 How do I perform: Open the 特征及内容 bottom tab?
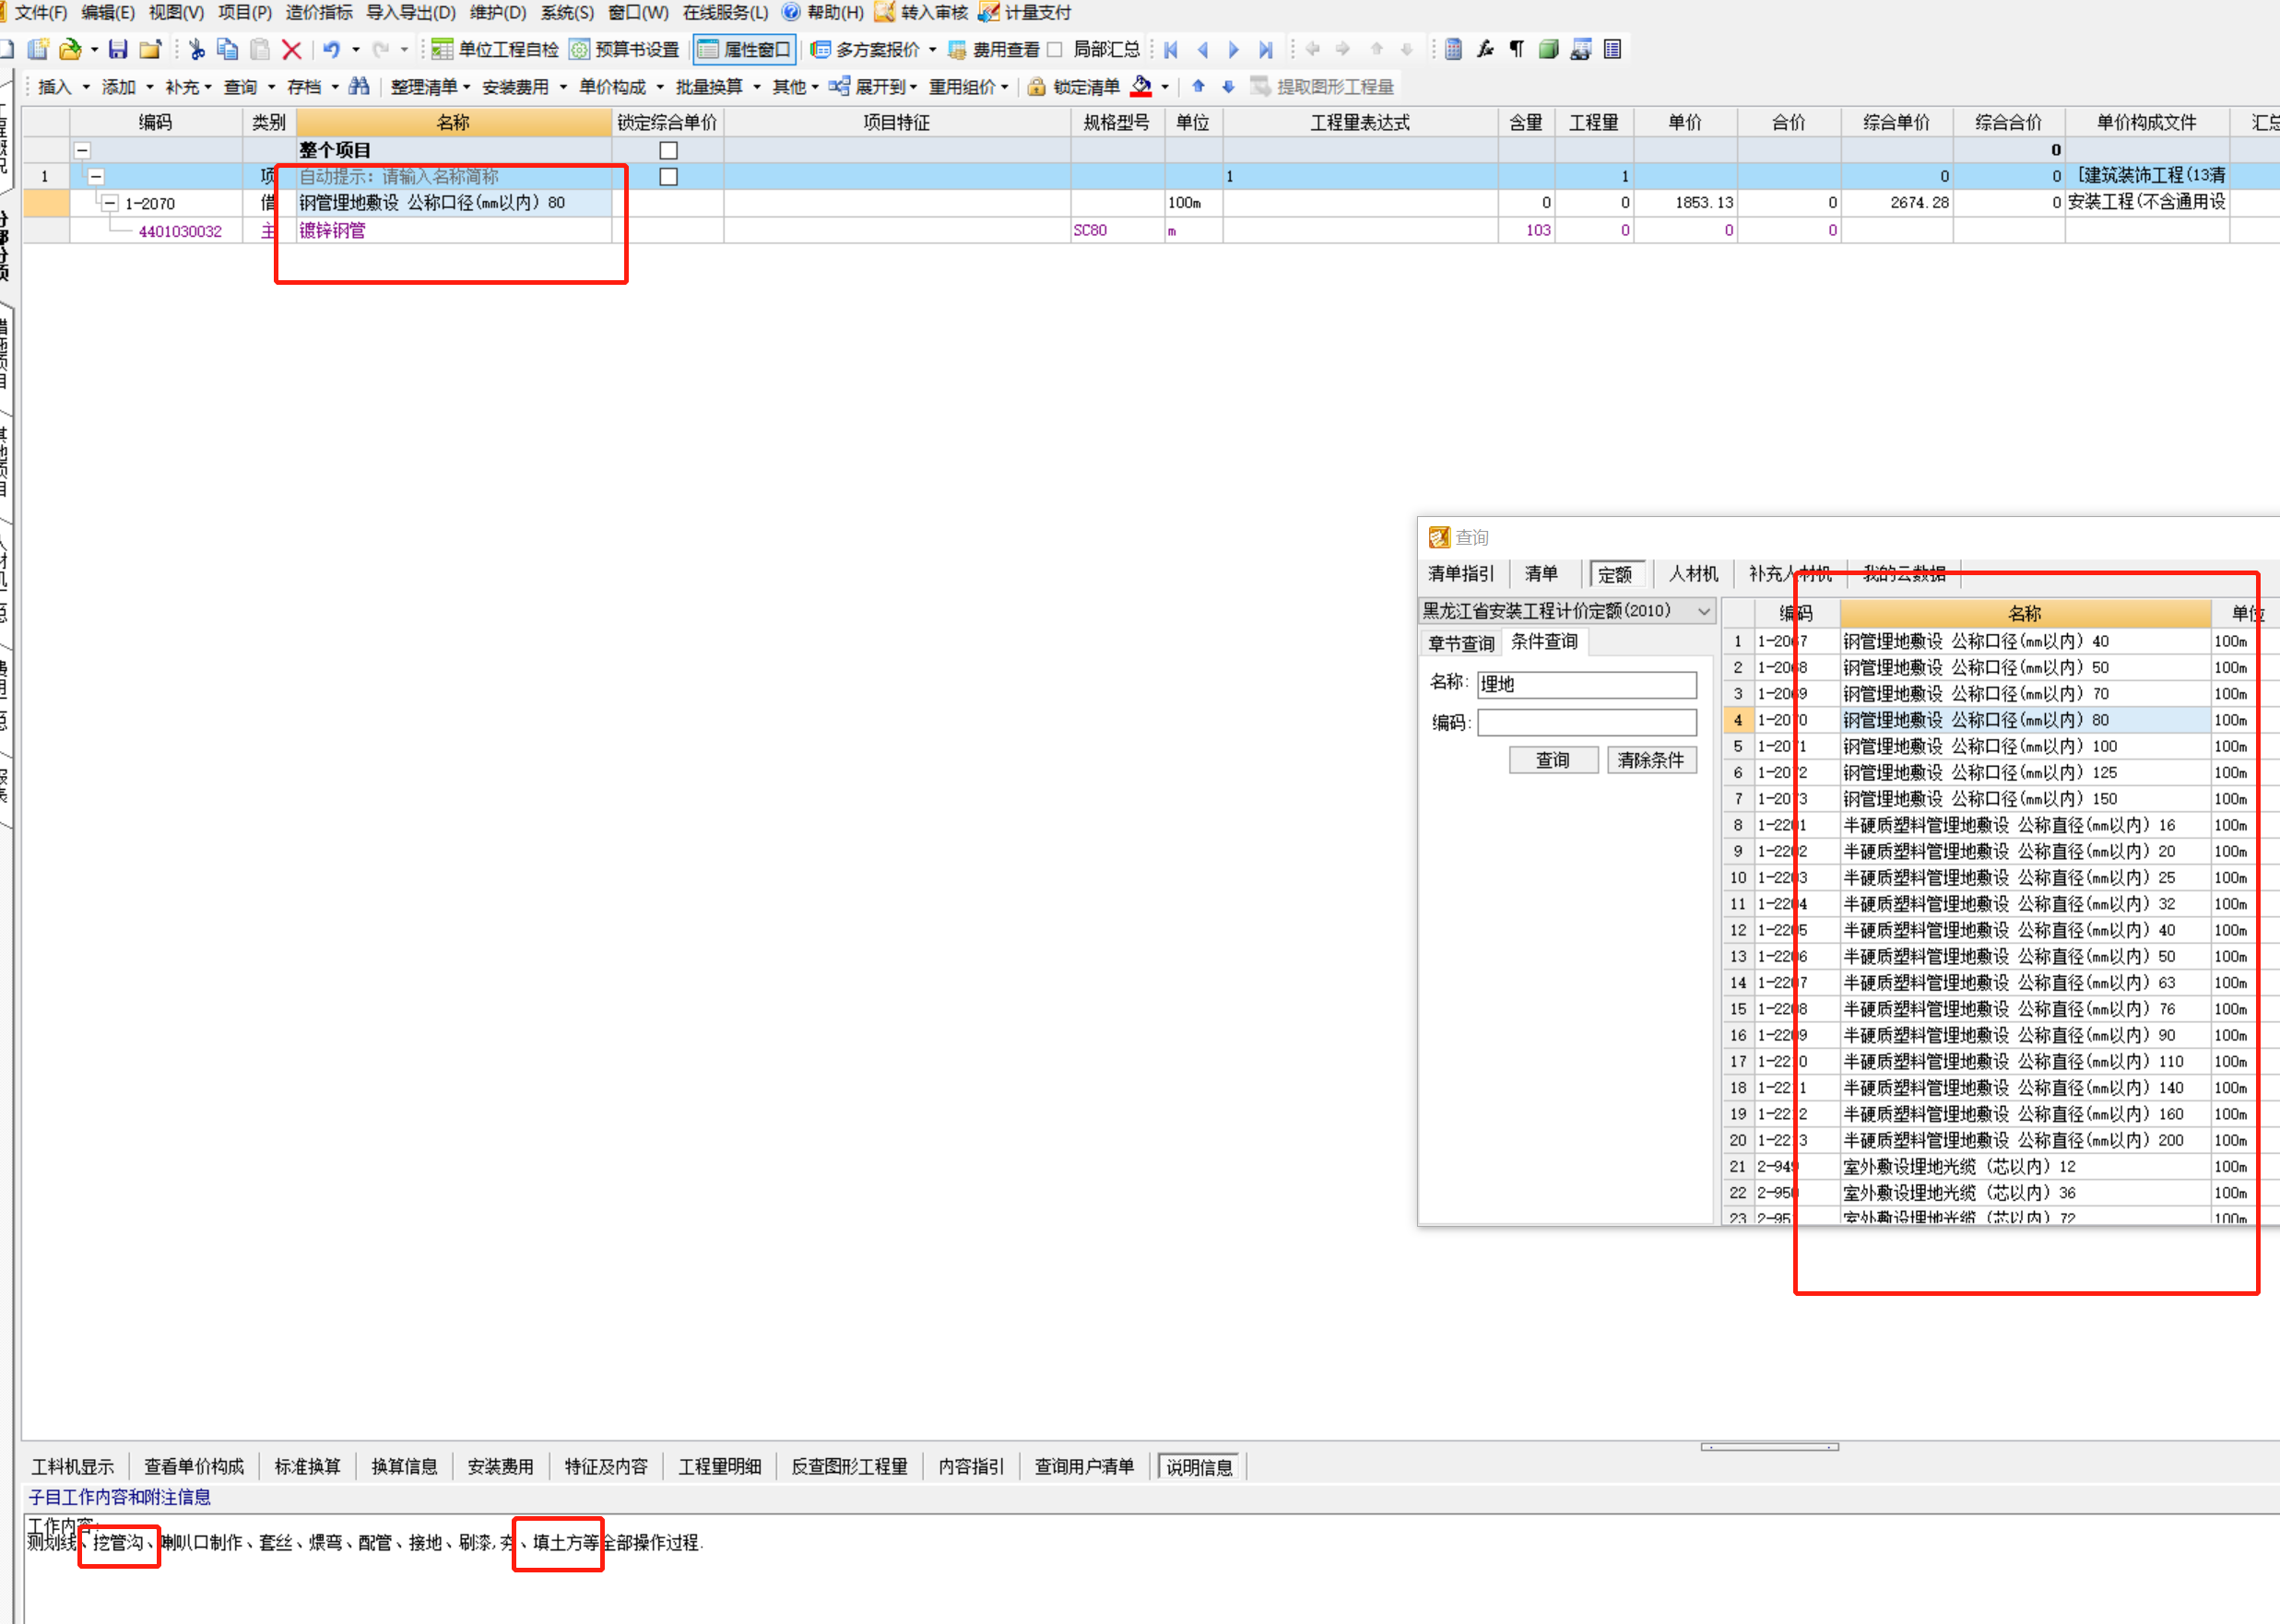606,1467
